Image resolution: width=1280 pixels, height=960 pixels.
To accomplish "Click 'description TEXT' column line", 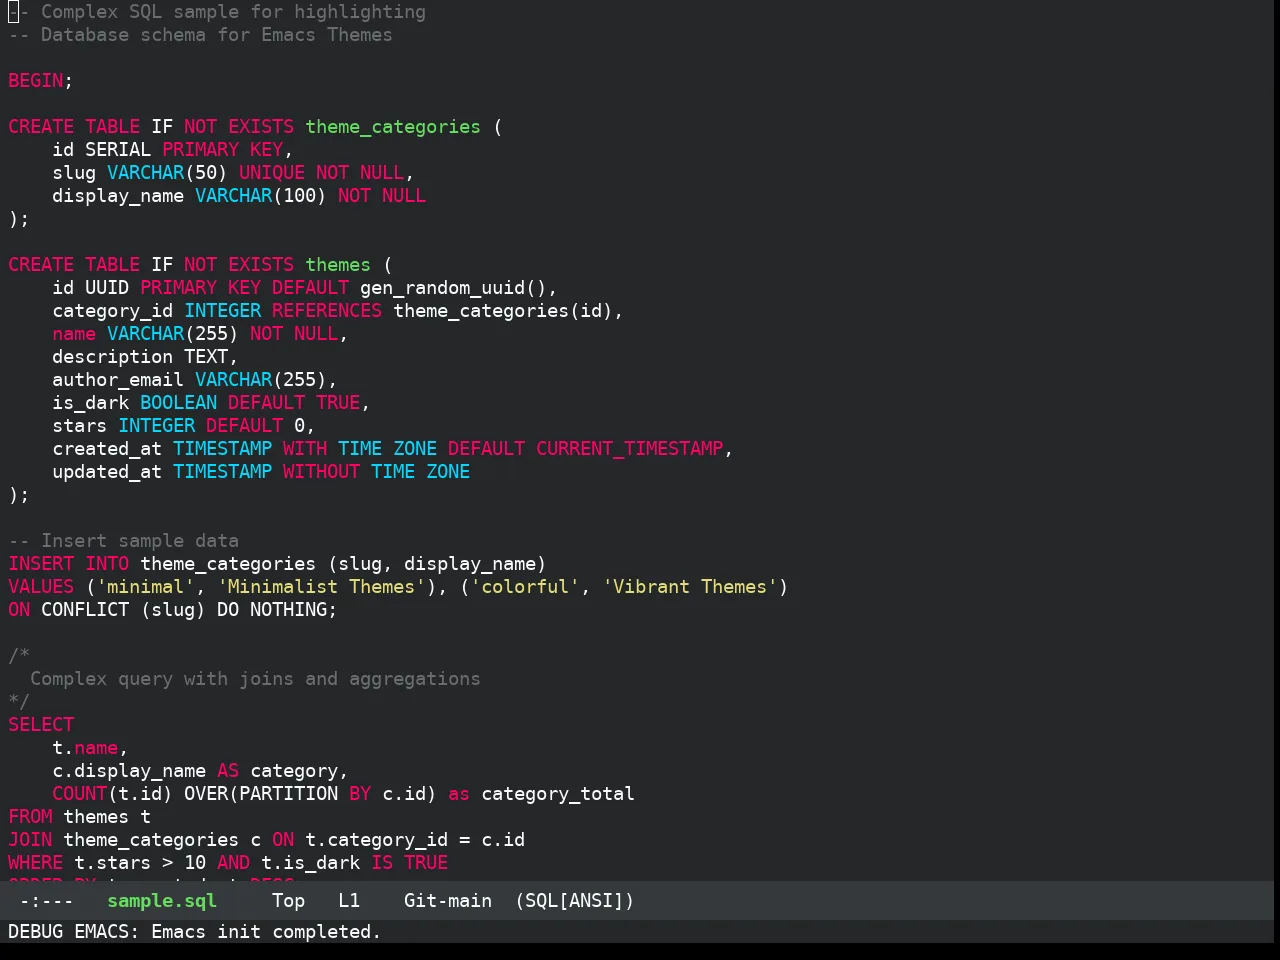I will (x=145, y=357).
